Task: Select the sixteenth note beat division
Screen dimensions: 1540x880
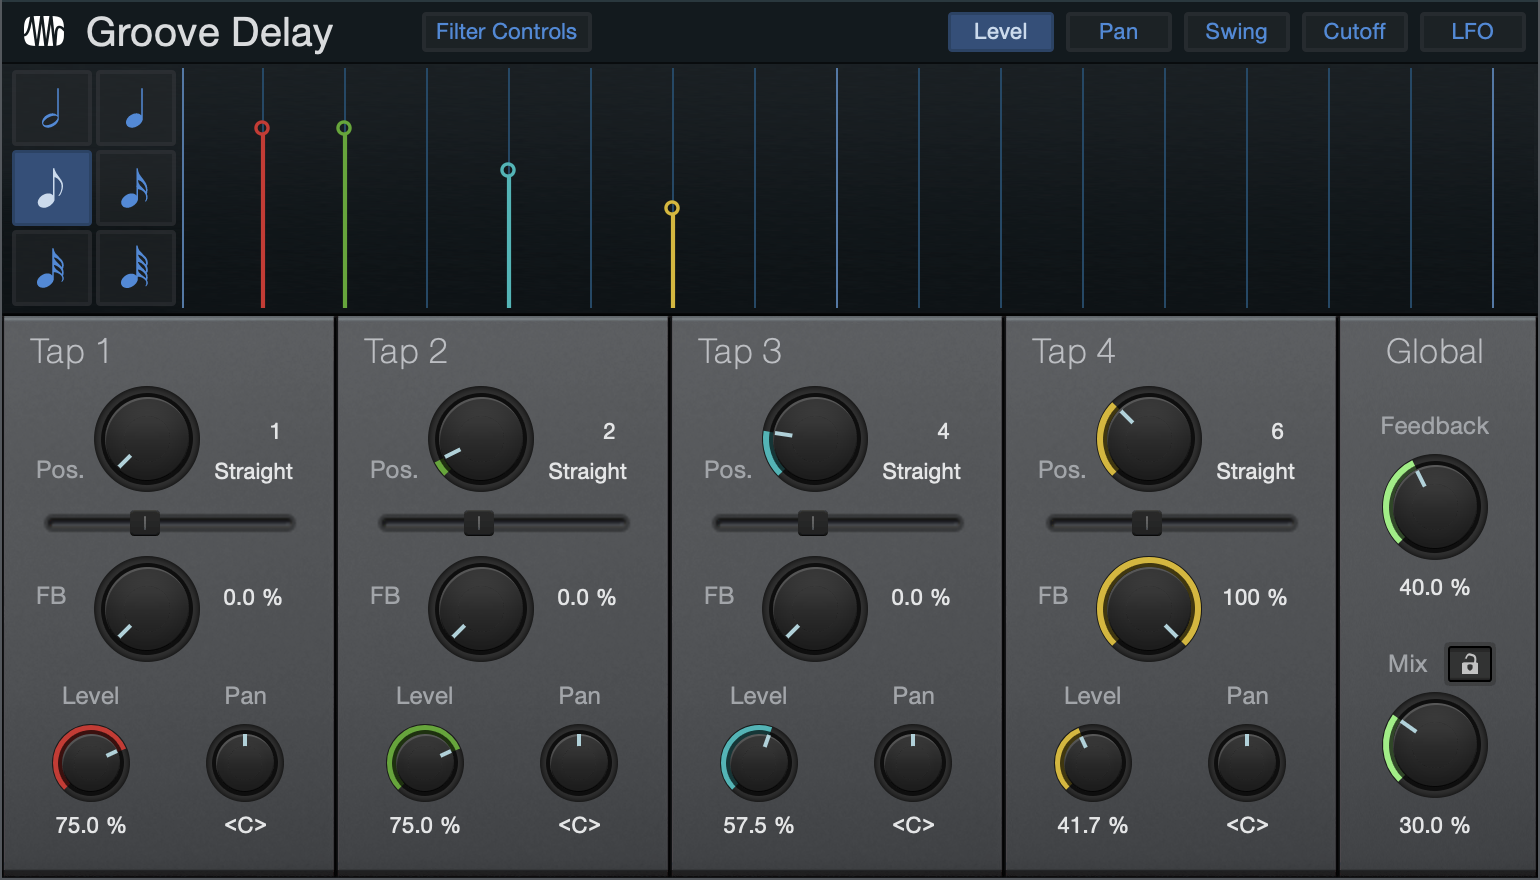Action: 136,188
